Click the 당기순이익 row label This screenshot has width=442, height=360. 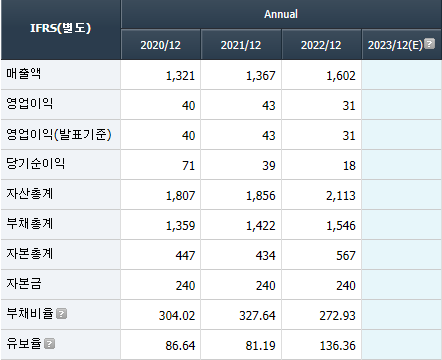coord(35,163)
